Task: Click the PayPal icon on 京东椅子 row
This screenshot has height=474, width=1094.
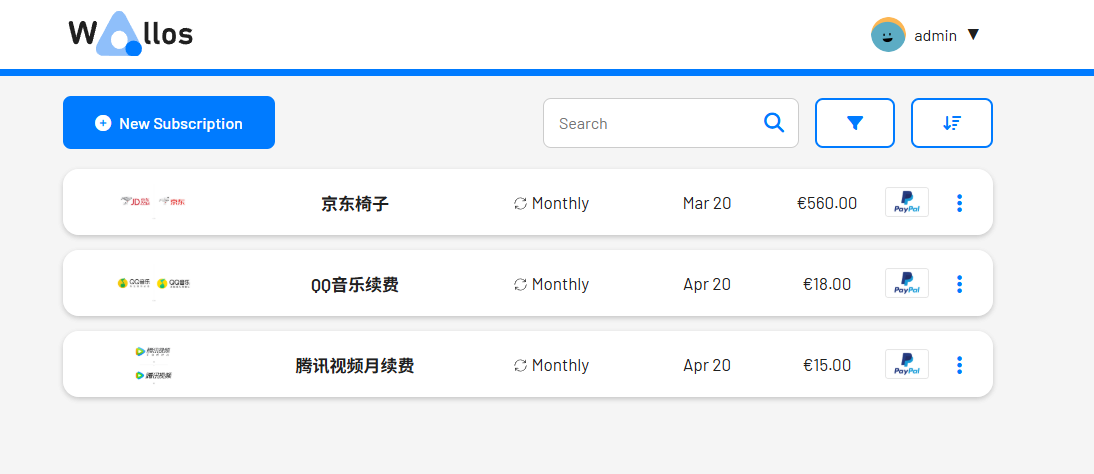Action: [x=906, y=202]
